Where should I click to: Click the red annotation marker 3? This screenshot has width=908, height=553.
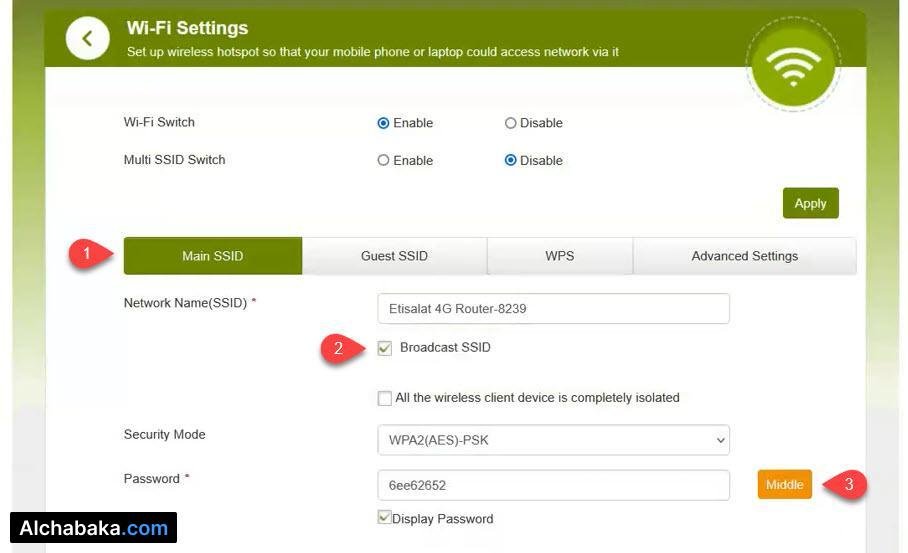click(846, 485)
